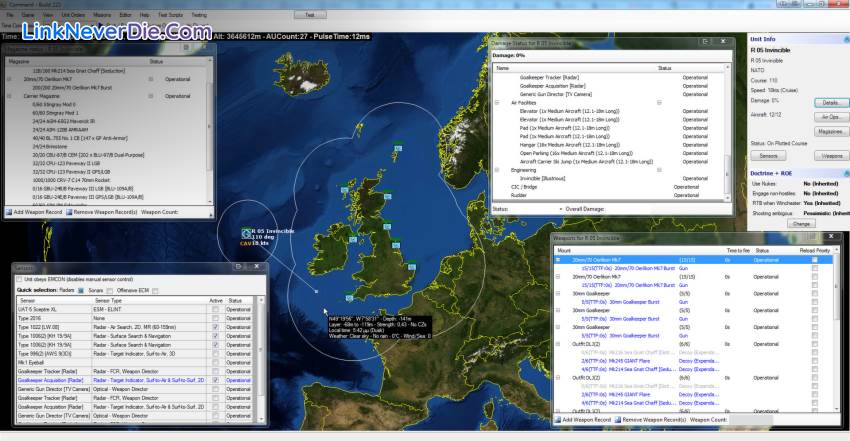Click Add Weapon Record icon in Weapons window
Image resolution: width=850 pixels, height=441 pixels.
[557, 420]
